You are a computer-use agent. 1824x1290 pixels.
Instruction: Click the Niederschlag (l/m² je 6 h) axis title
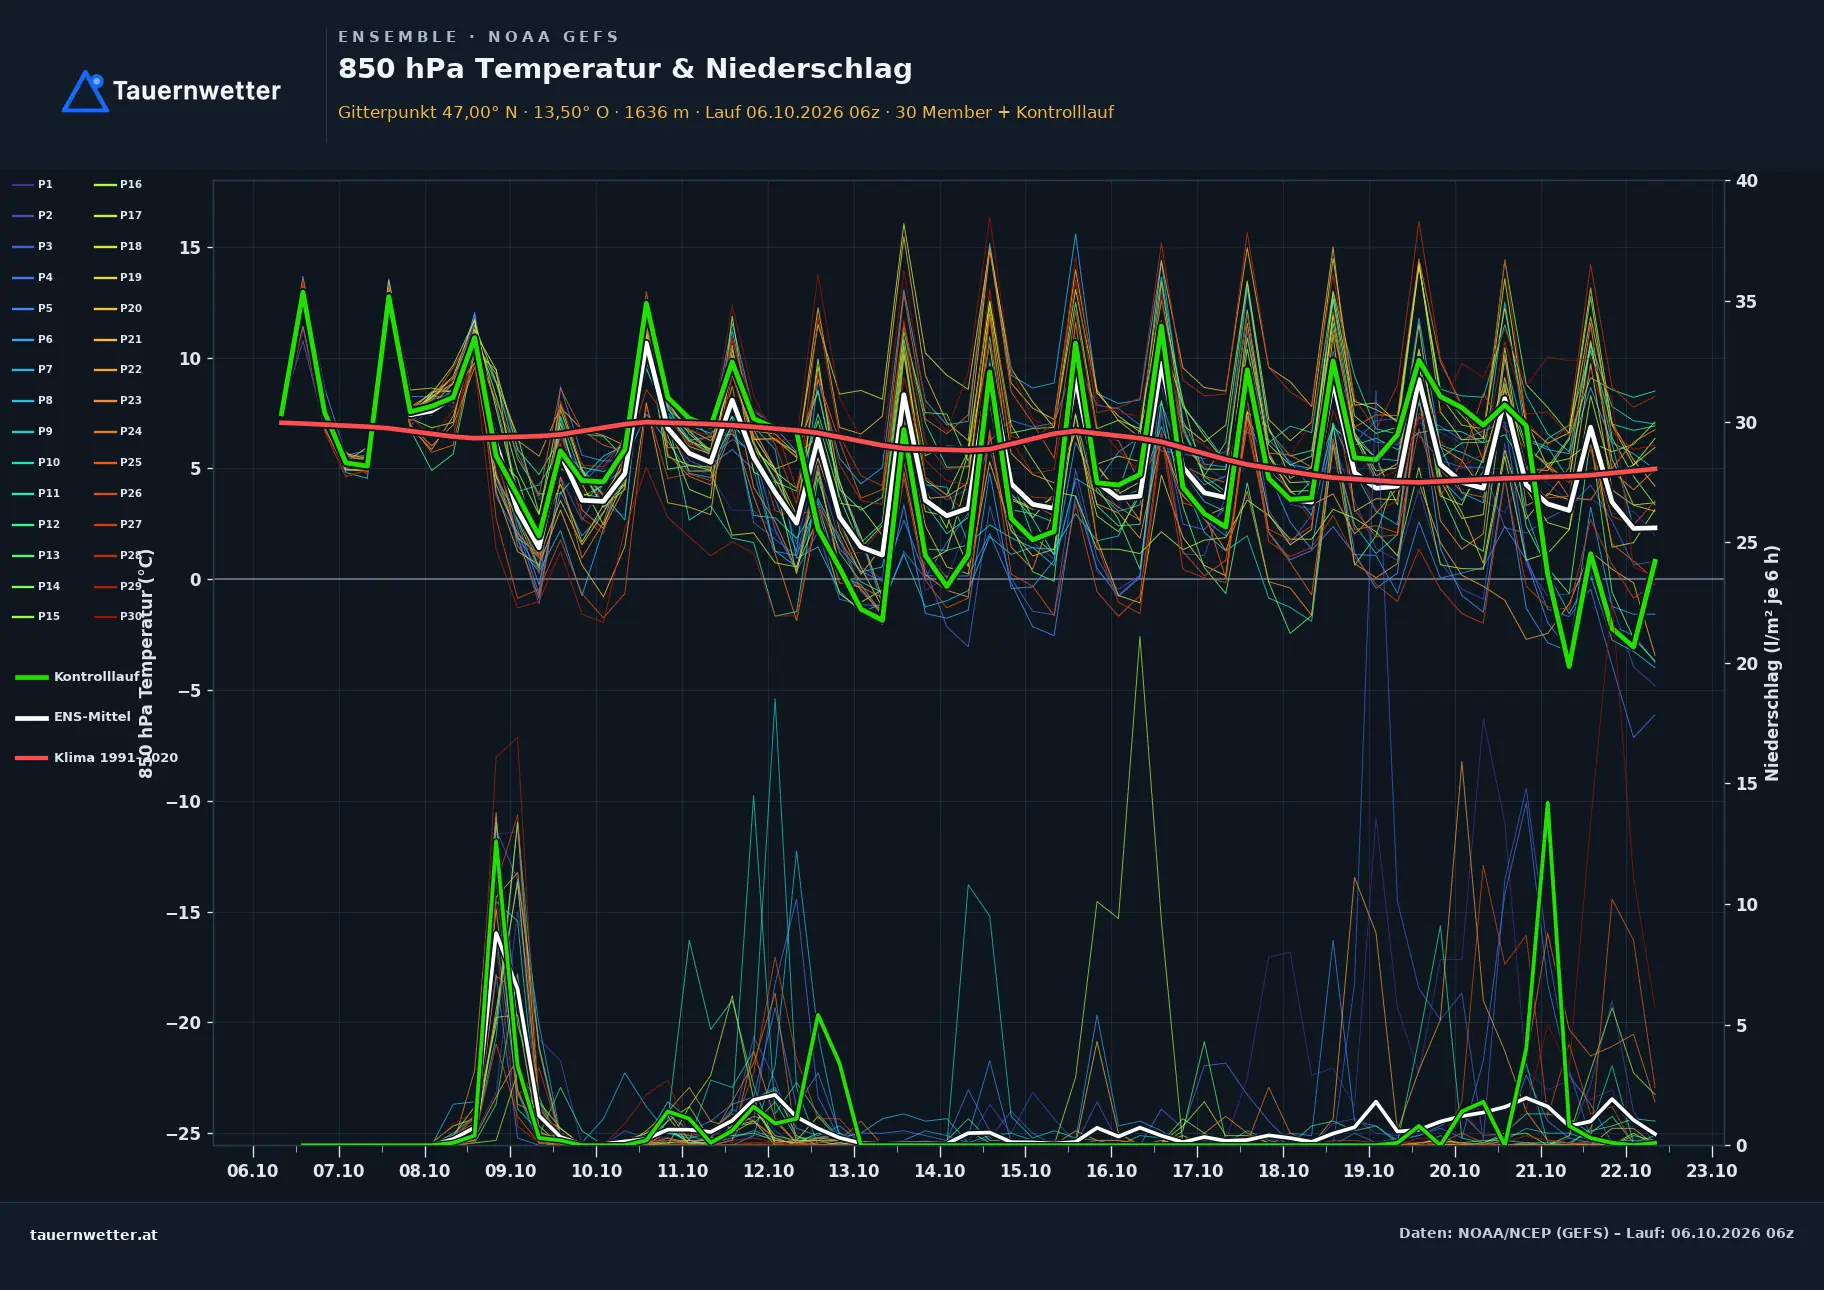pos(1772,663)
